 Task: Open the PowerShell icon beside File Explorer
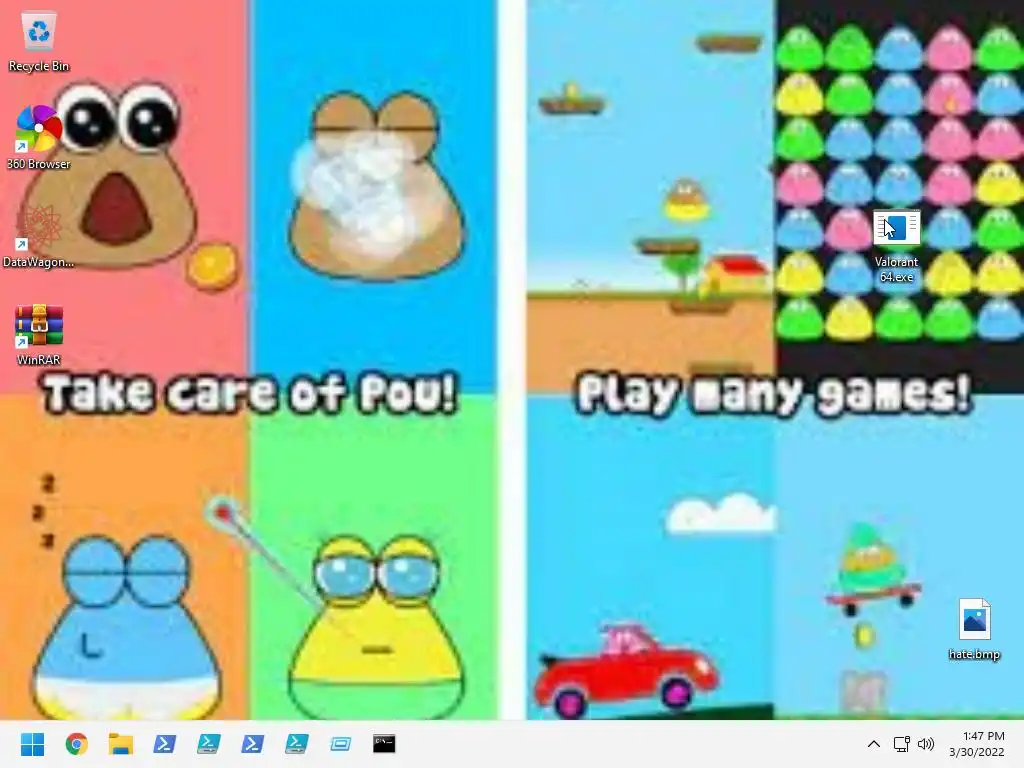click(x=165, y=744)
